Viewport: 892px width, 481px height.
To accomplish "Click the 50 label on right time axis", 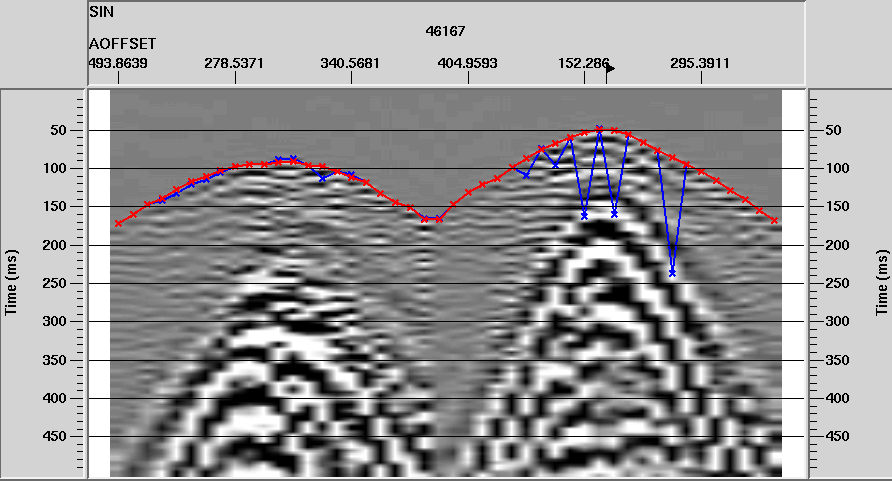I will pyautogui.click(x=833, y=130).
